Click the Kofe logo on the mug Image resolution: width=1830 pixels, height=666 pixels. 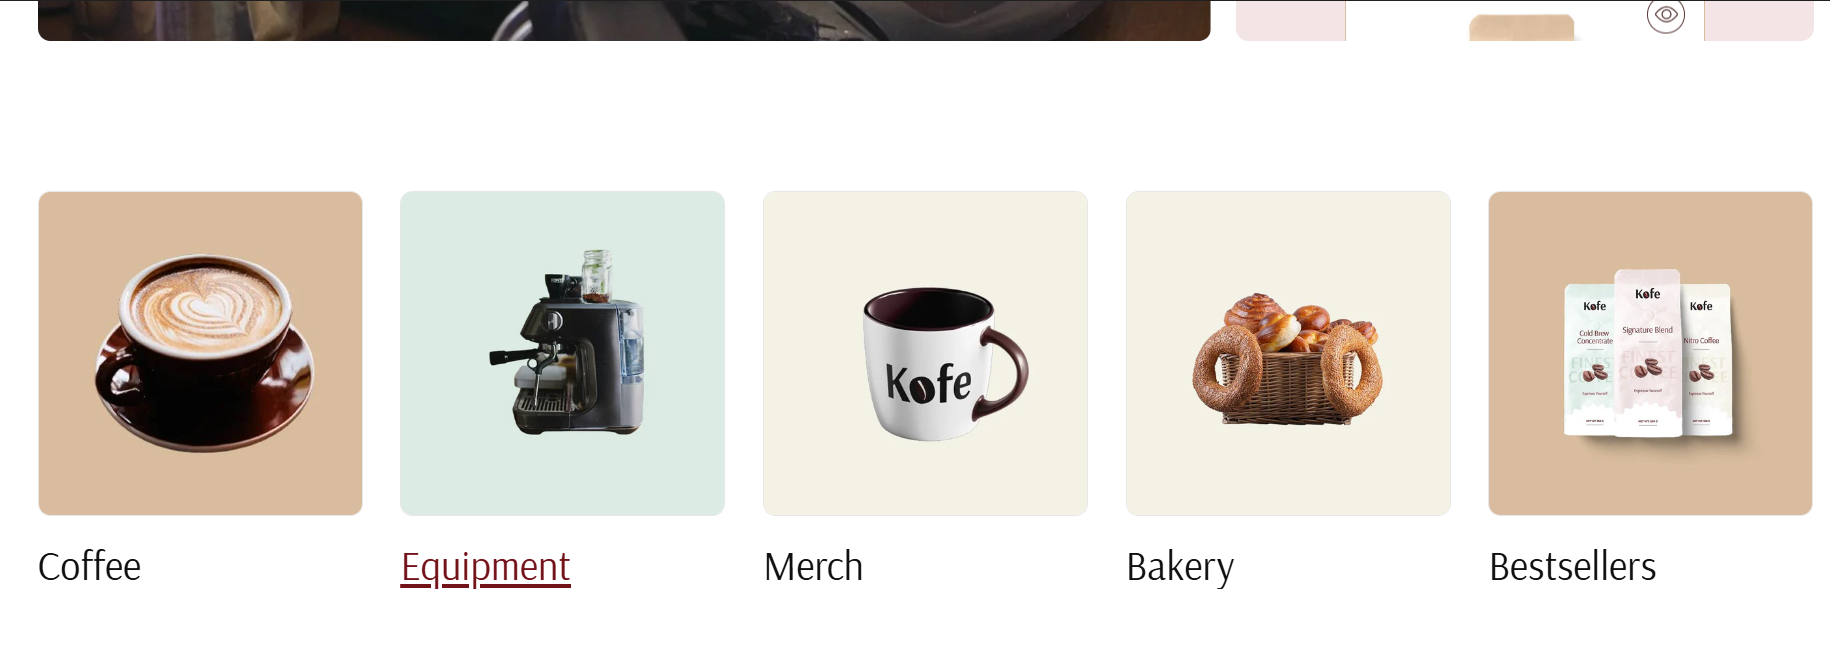pyautogui.click(x=928, y=384)
